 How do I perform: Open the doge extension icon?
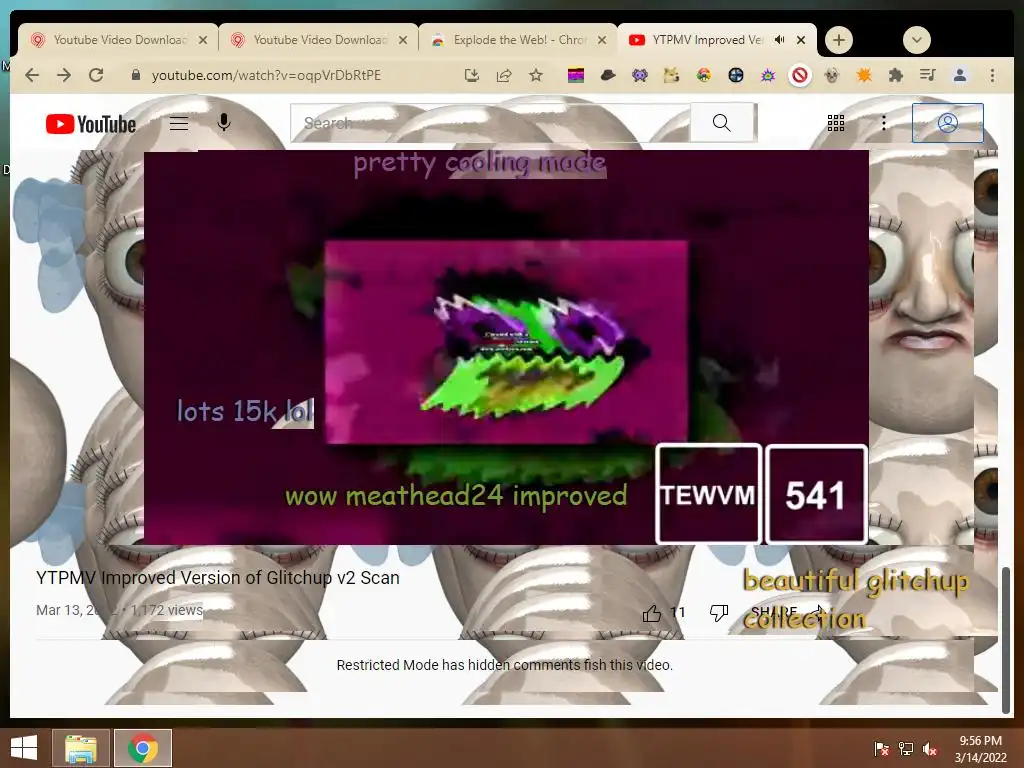671,76
